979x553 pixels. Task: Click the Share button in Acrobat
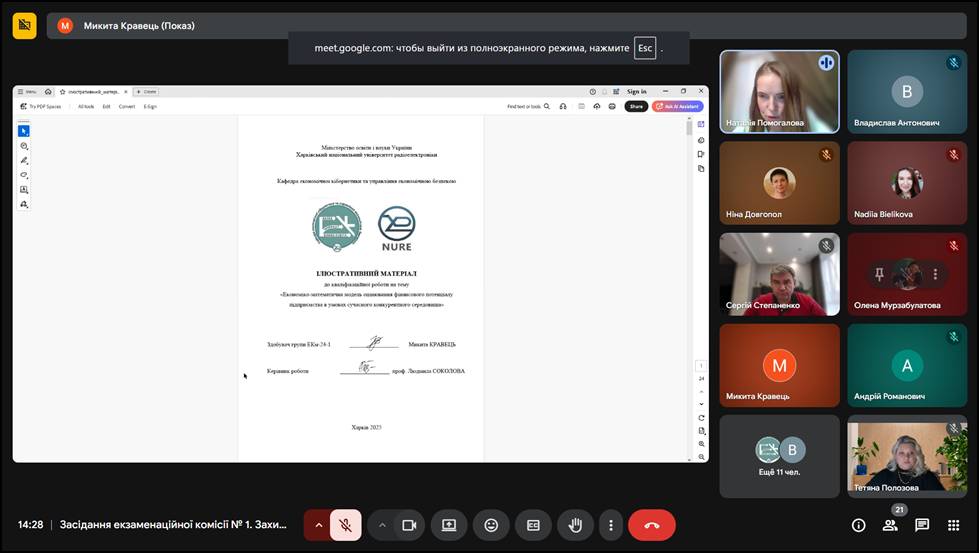coord(636,106)
